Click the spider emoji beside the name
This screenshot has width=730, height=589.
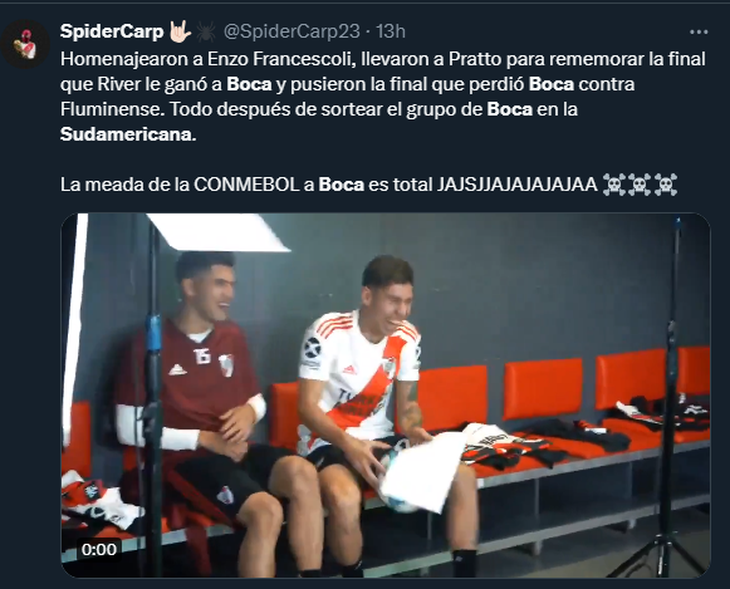[x=205, y=32]
